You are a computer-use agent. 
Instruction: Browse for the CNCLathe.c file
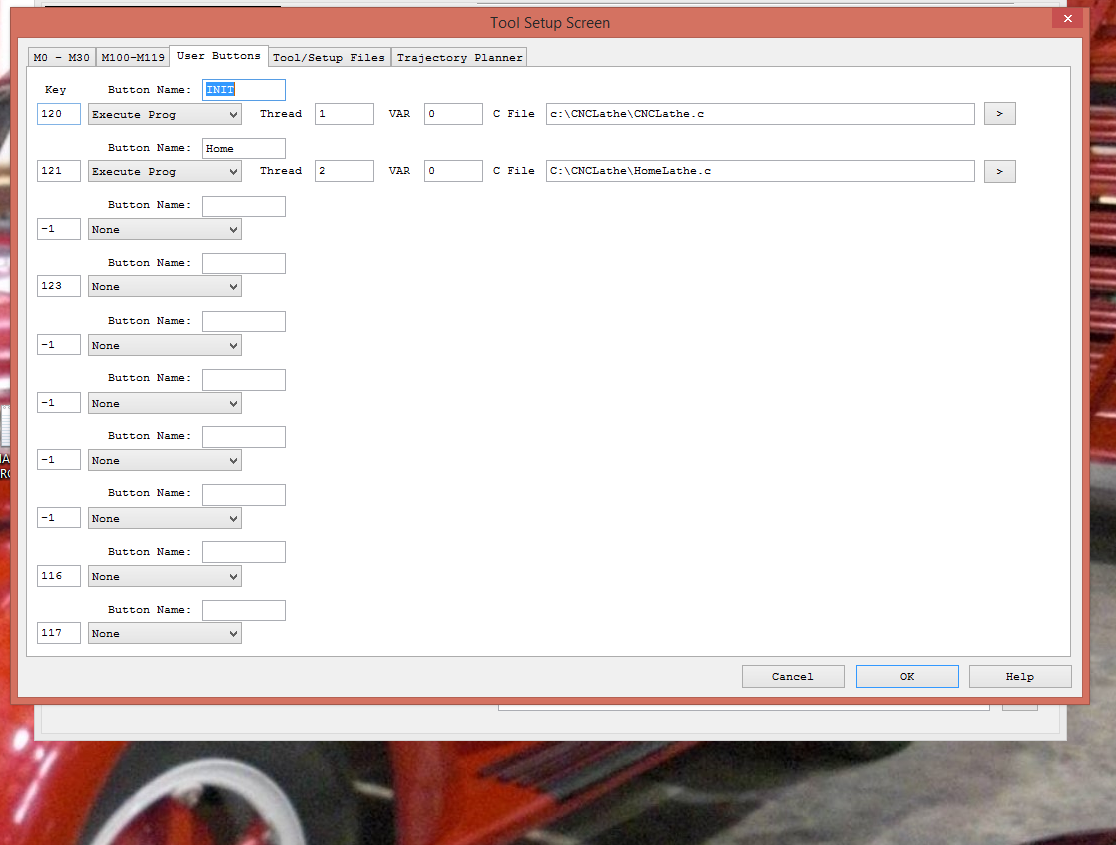[x=999, y=114]
